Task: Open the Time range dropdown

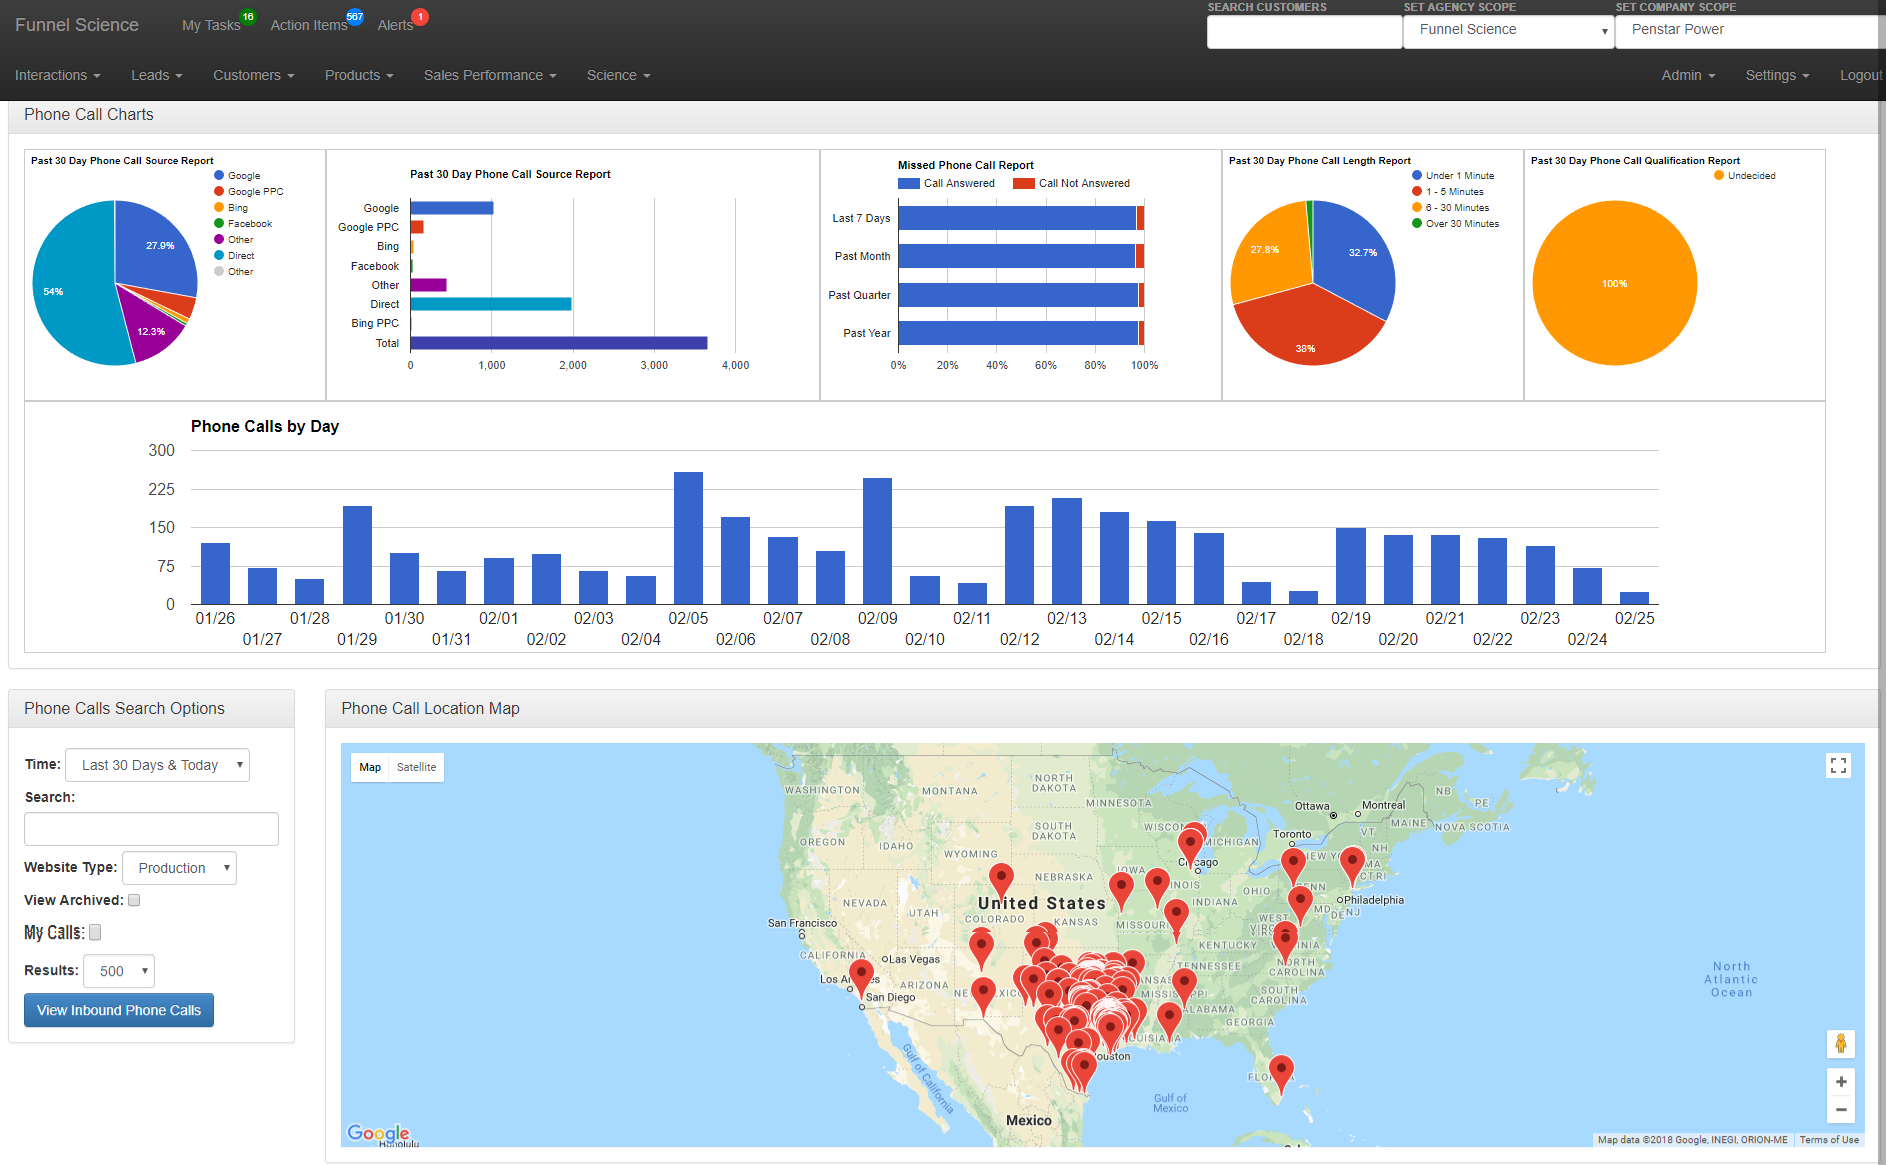Action: pos(157,765)
